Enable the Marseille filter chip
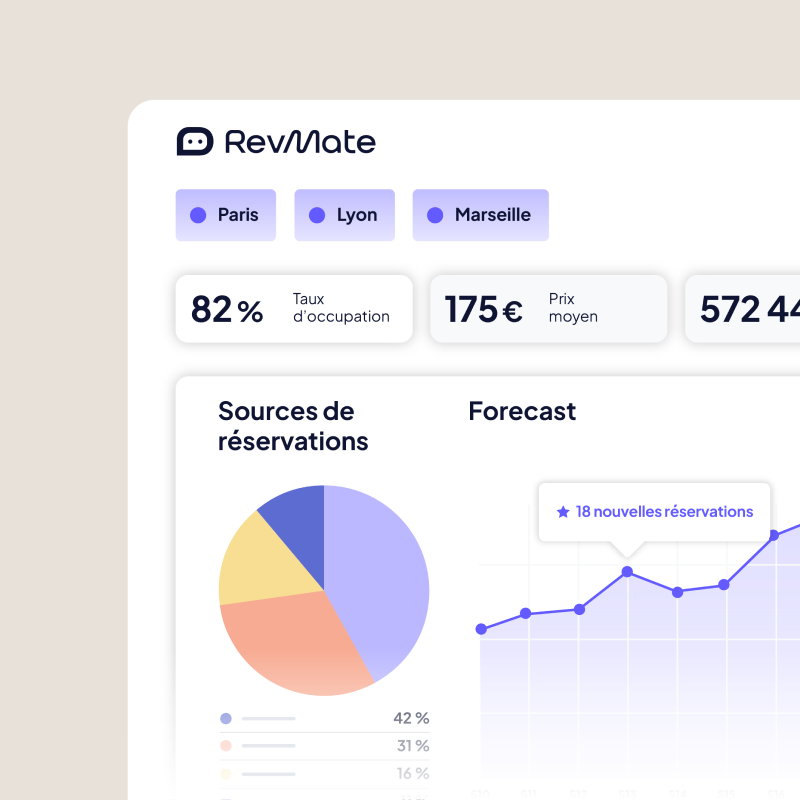The height and width of the screenshot is (800, 800). coord(480,215)
